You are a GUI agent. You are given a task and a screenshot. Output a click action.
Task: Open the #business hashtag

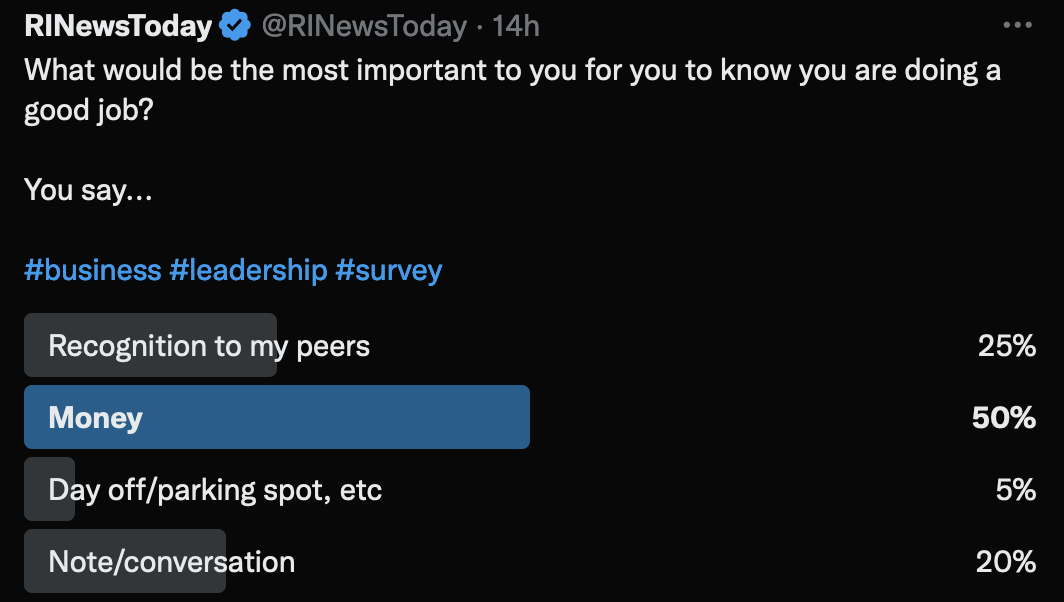pos(93,270)
